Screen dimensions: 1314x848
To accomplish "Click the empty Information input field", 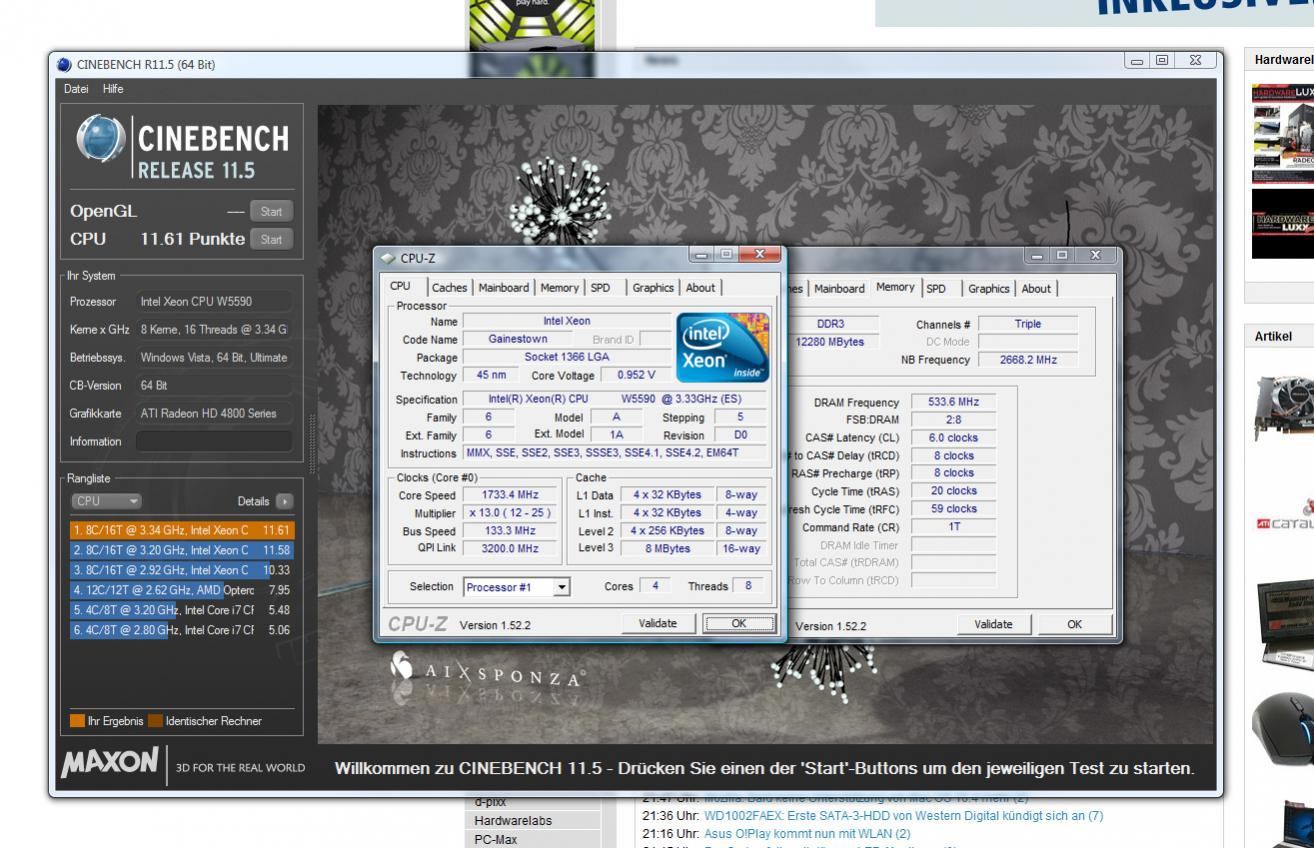I will click(x=213, y=441).
